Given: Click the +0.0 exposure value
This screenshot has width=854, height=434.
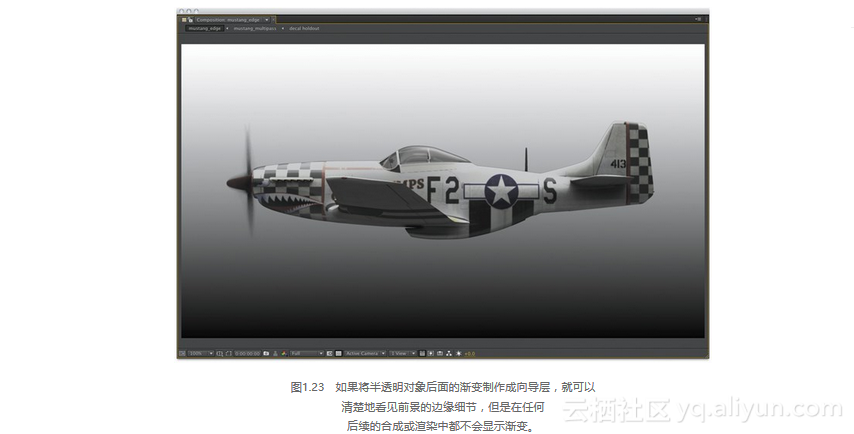Looking at the screenshot, I should (x=469, y=353).
